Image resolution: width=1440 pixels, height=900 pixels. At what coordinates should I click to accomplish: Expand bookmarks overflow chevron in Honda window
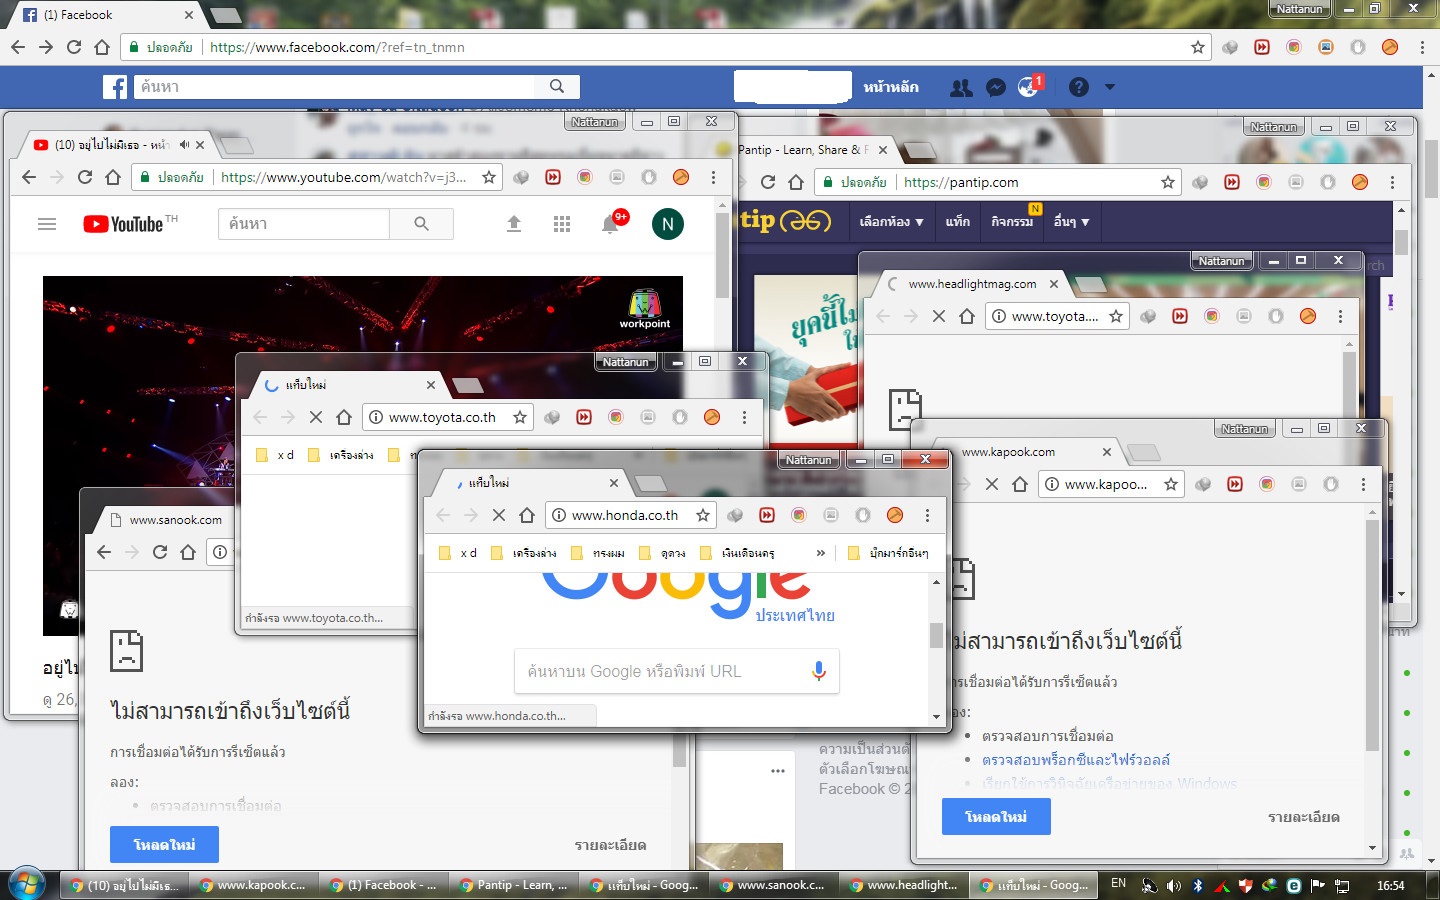click(821, 553)
